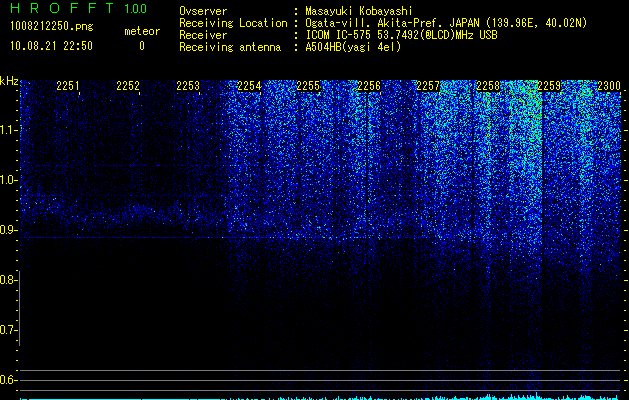Image resolution: width=629 pixels, height=400 pixels.
Task: Click the 2300 time marker
Action: click(609, 86)
